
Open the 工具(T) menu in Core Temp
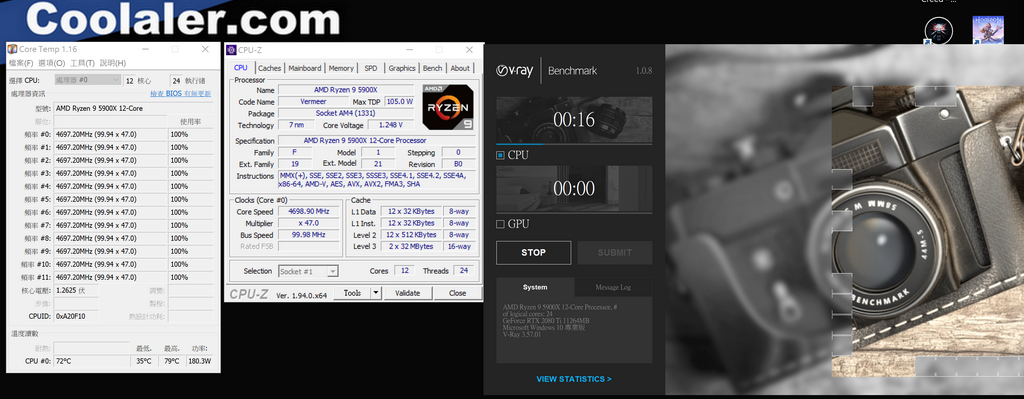(82, 63)
